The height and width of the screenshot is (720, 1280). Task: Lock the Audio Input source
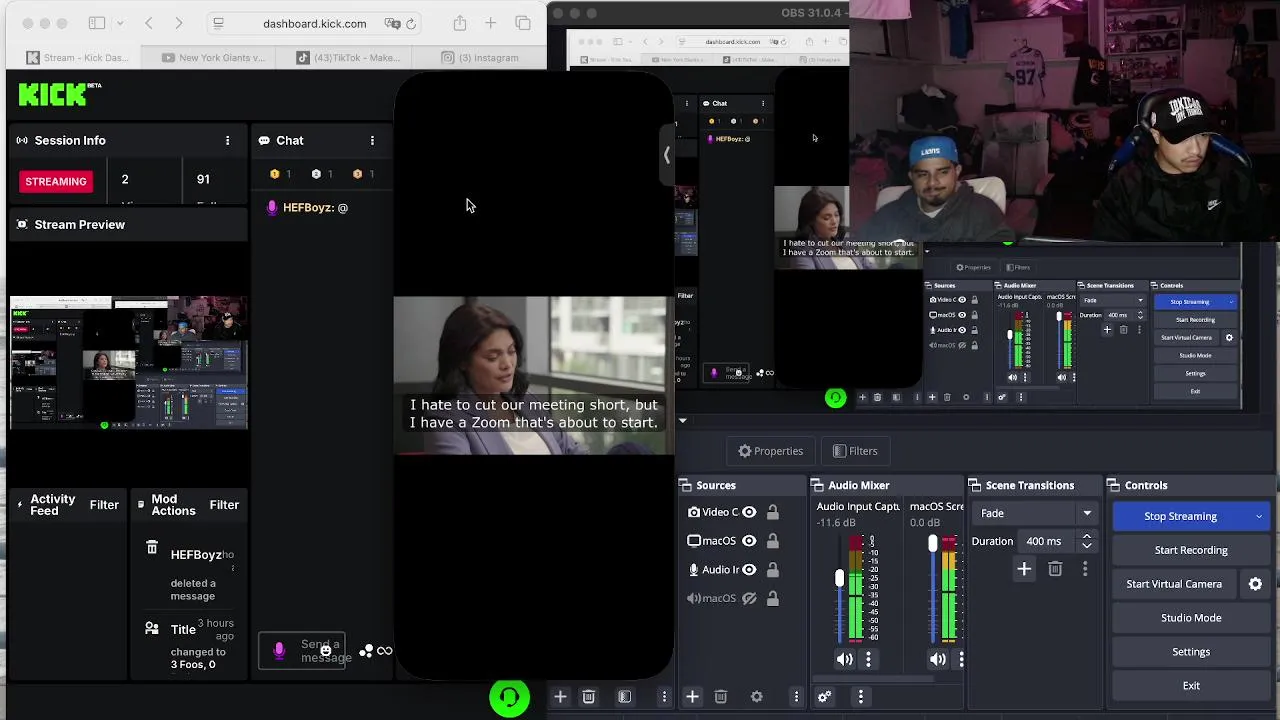click(772, 570)
